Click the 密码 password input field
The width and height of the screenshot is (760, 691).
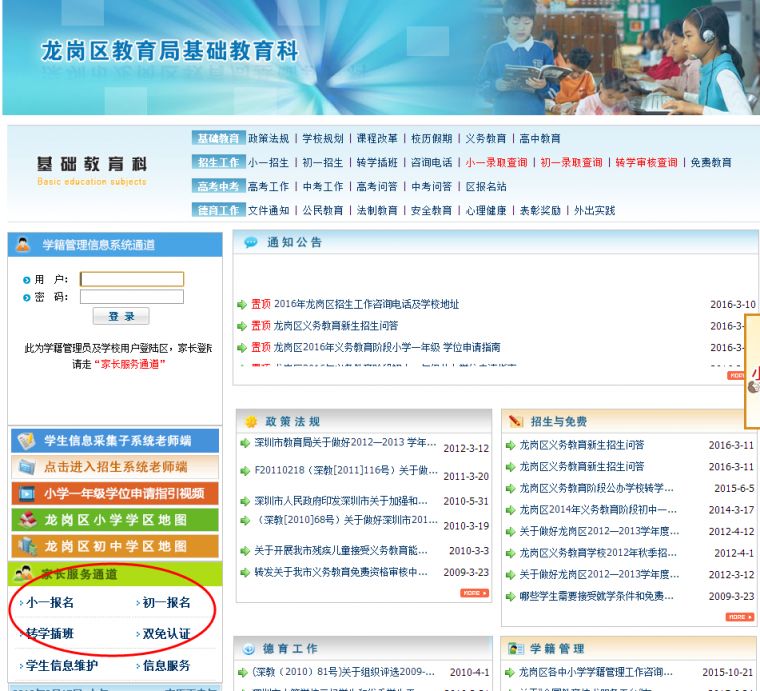point(132,297)
